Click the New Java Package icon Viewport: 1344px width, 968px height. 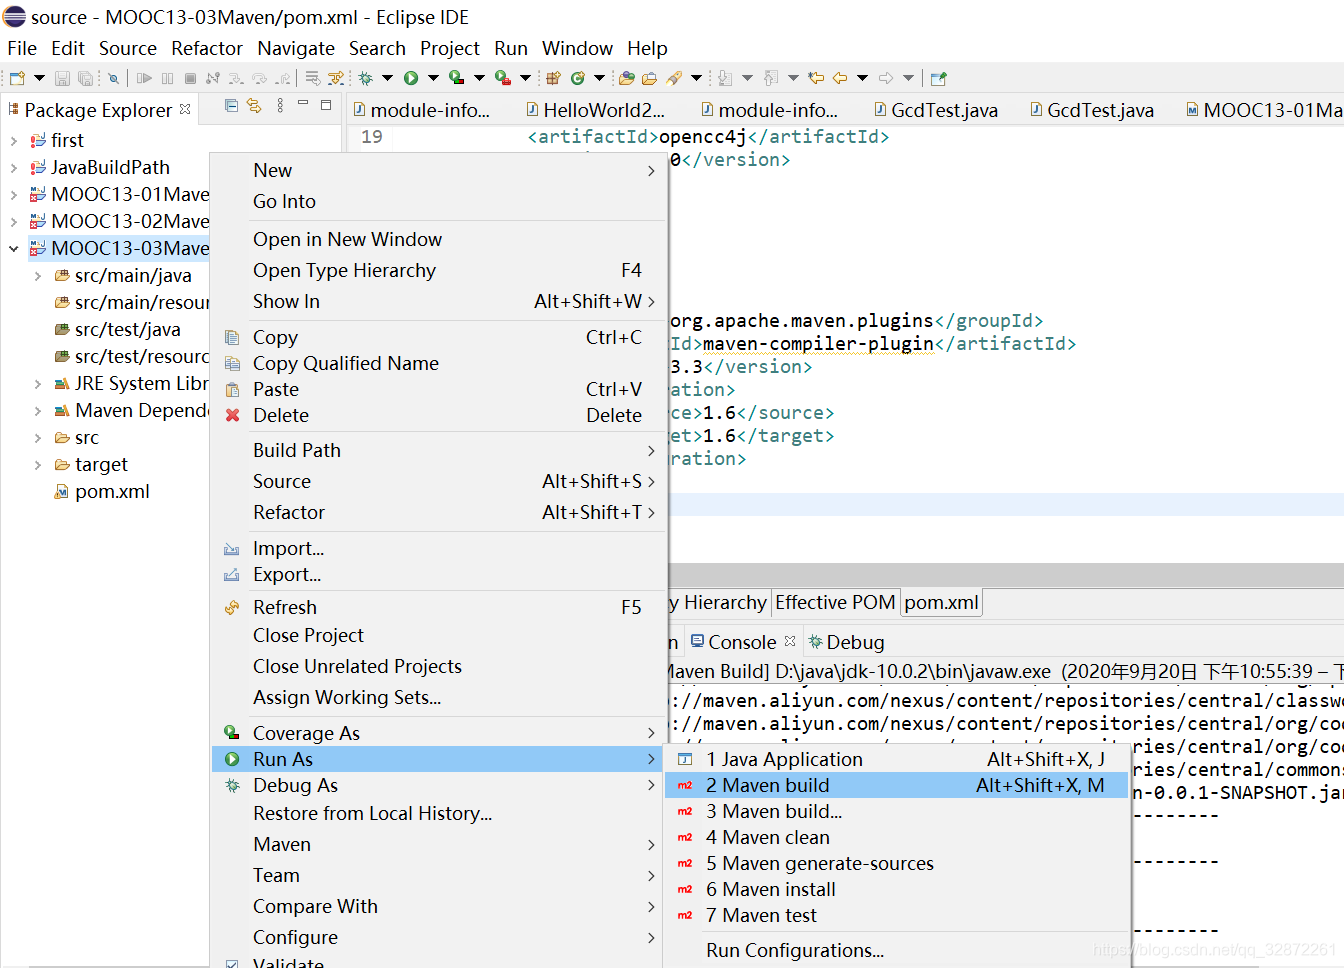click(553, 78)
